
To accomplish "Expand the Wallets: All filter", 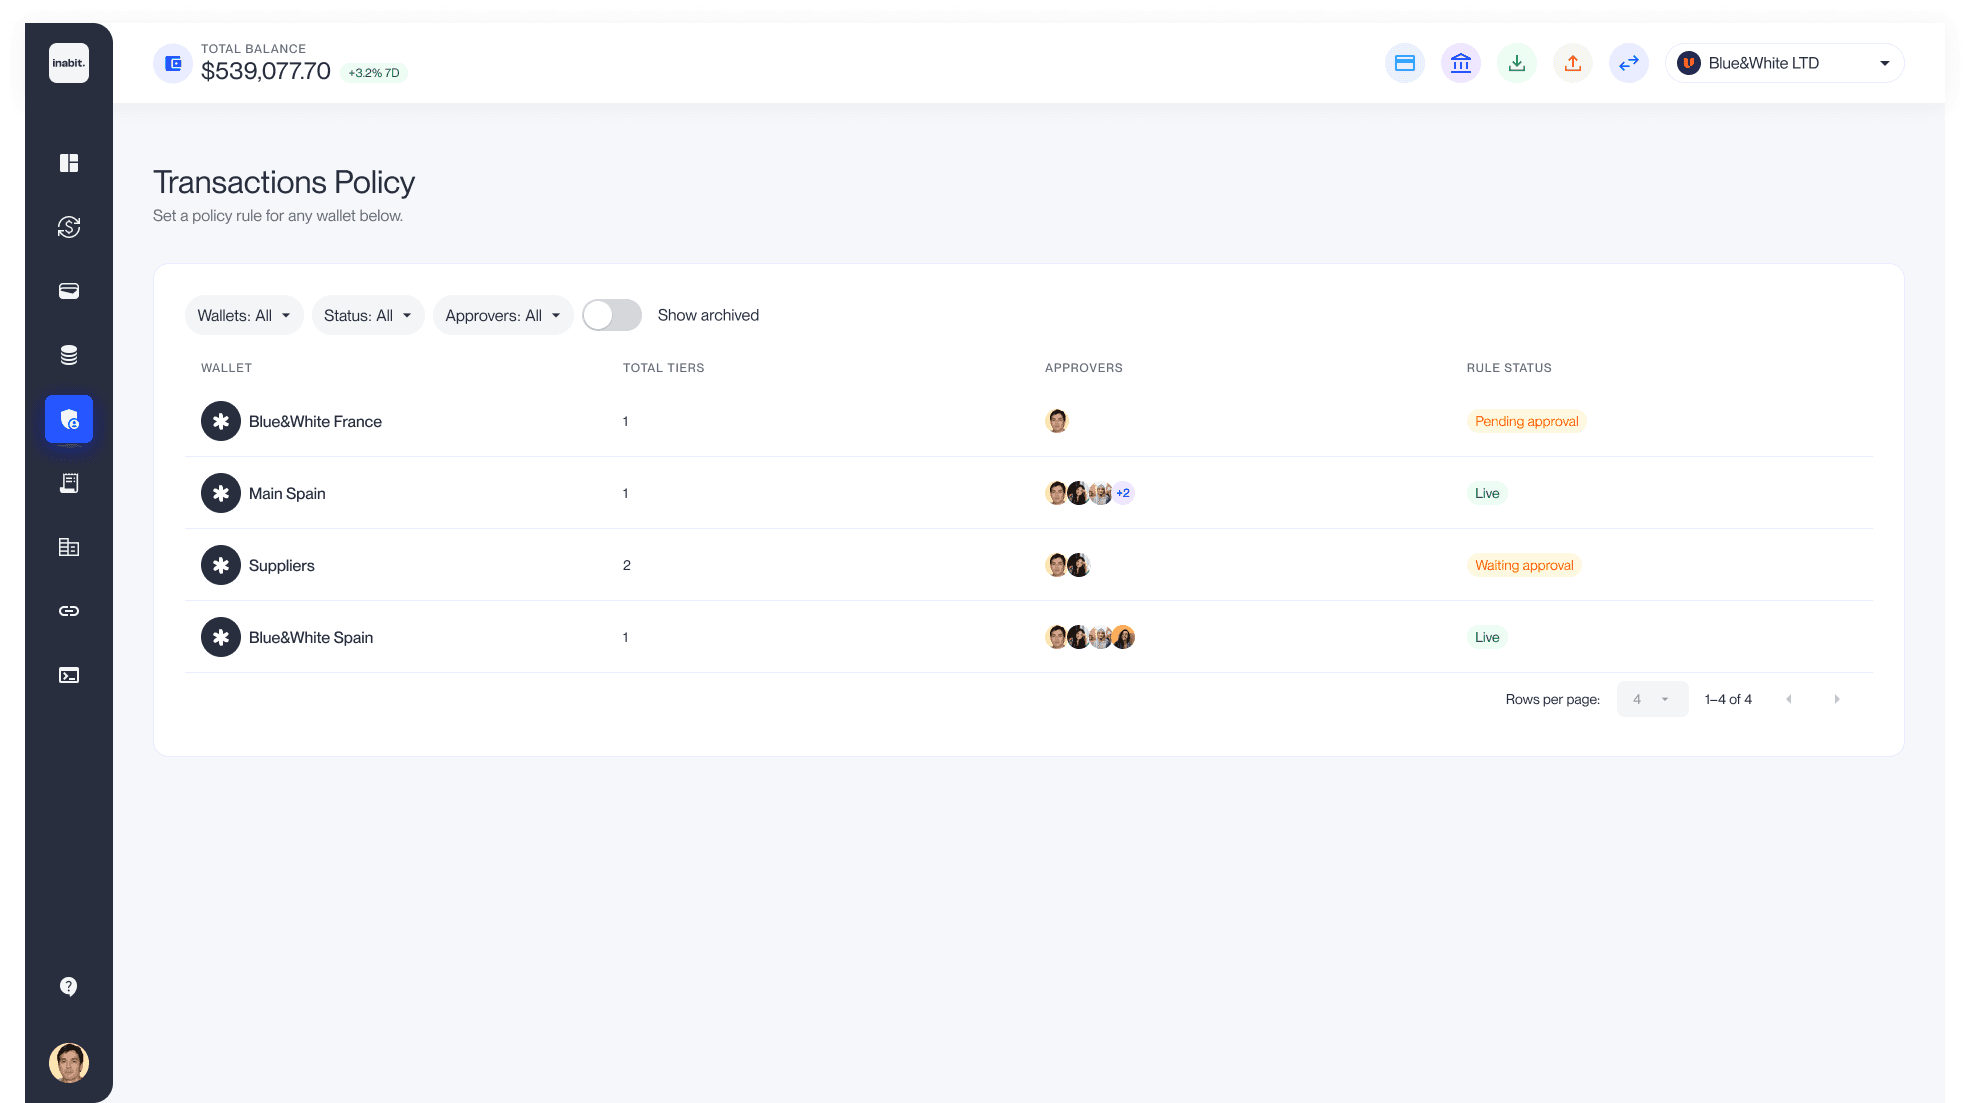I will pos(244,315).
